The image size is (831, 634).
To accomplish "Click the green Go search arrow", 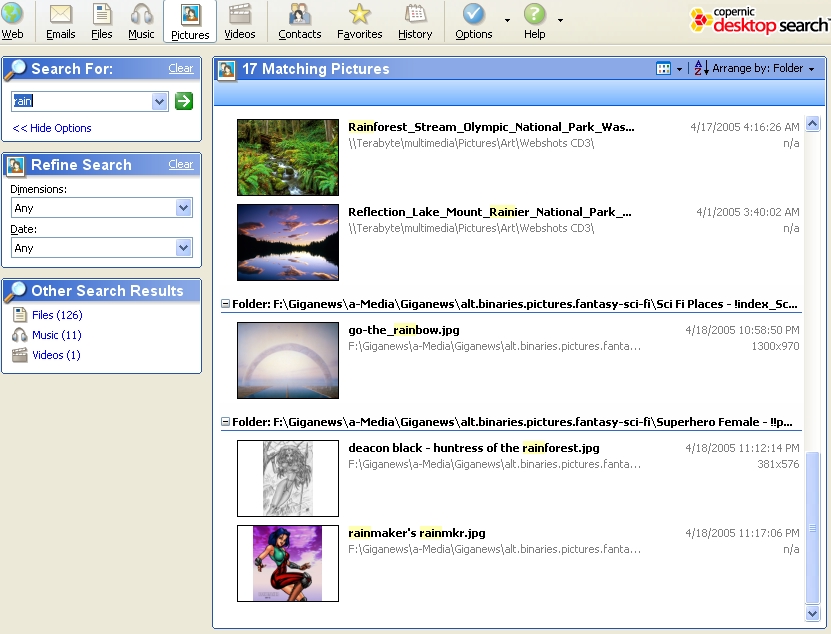I will pyautogui.click(x=184, y=101).
